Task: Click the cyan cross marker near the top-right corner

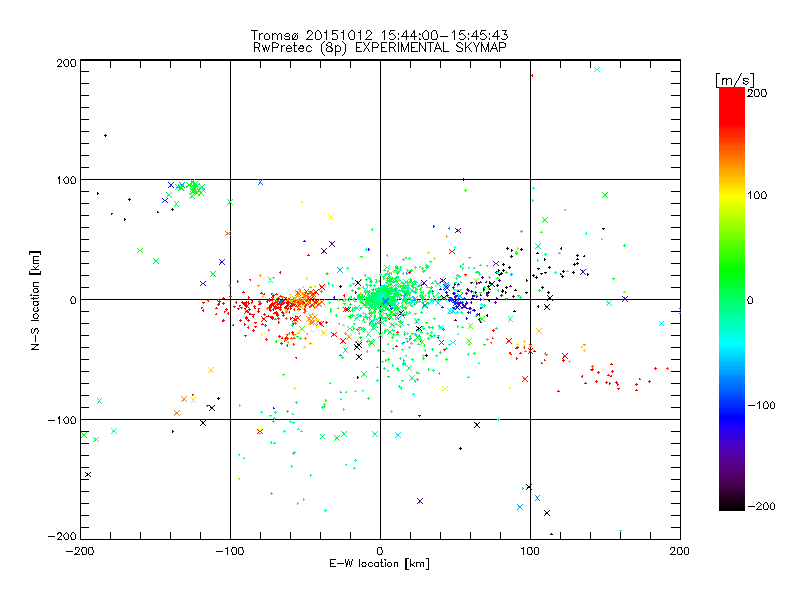Action: tap(597, 69)
